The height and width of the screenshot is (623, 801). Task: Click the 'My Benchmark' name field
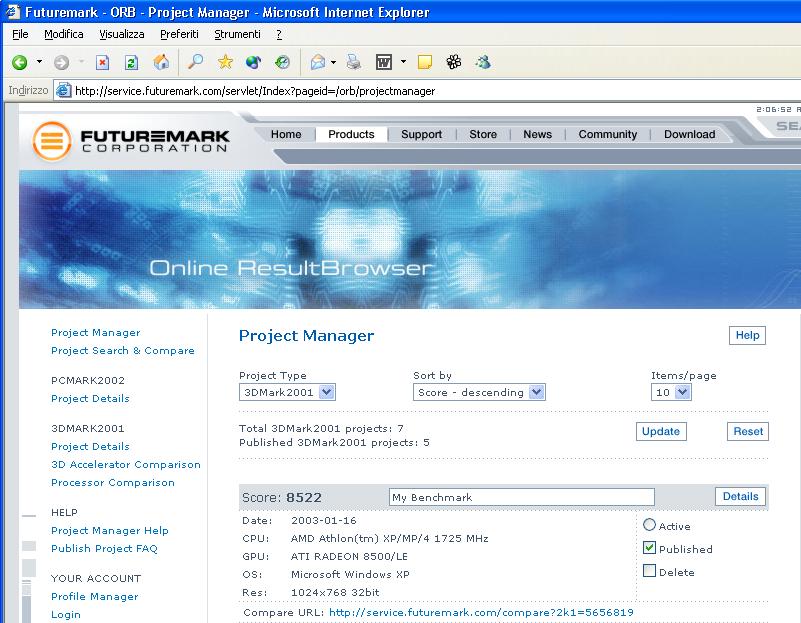point(522,497)
